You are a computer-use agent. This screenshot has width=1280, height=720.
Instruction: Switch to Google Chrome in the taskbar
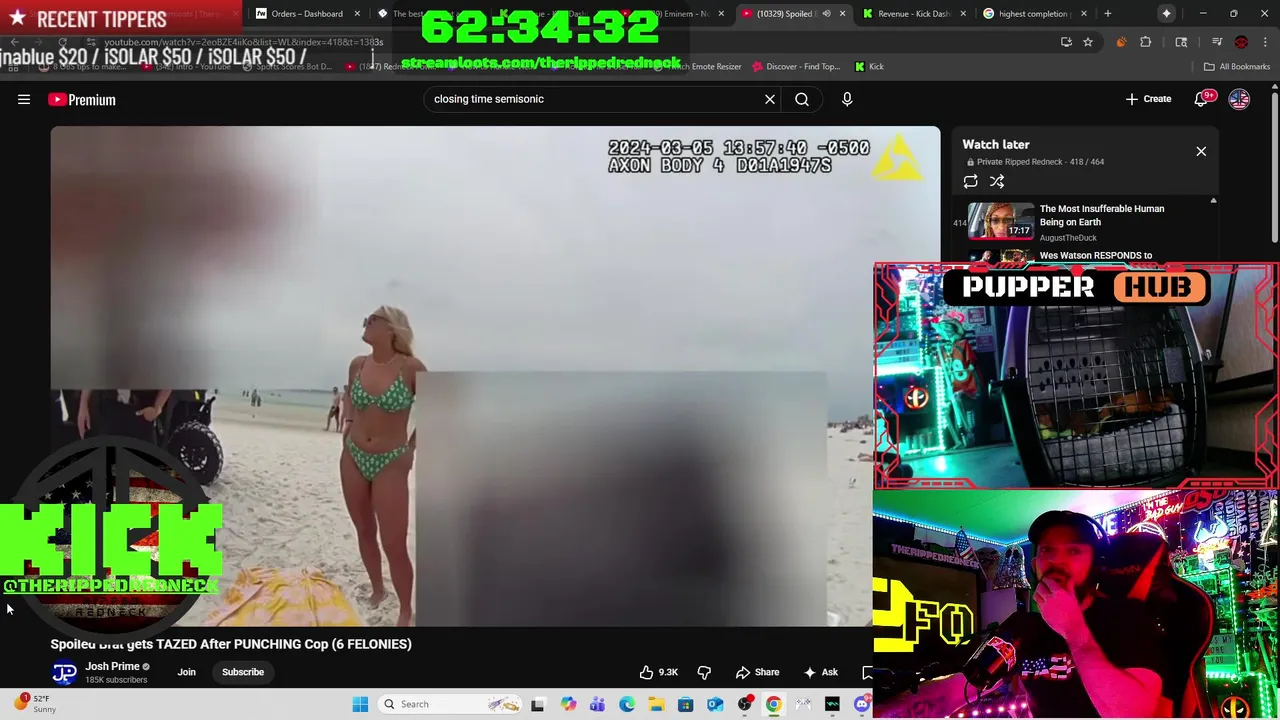(774, 704)
